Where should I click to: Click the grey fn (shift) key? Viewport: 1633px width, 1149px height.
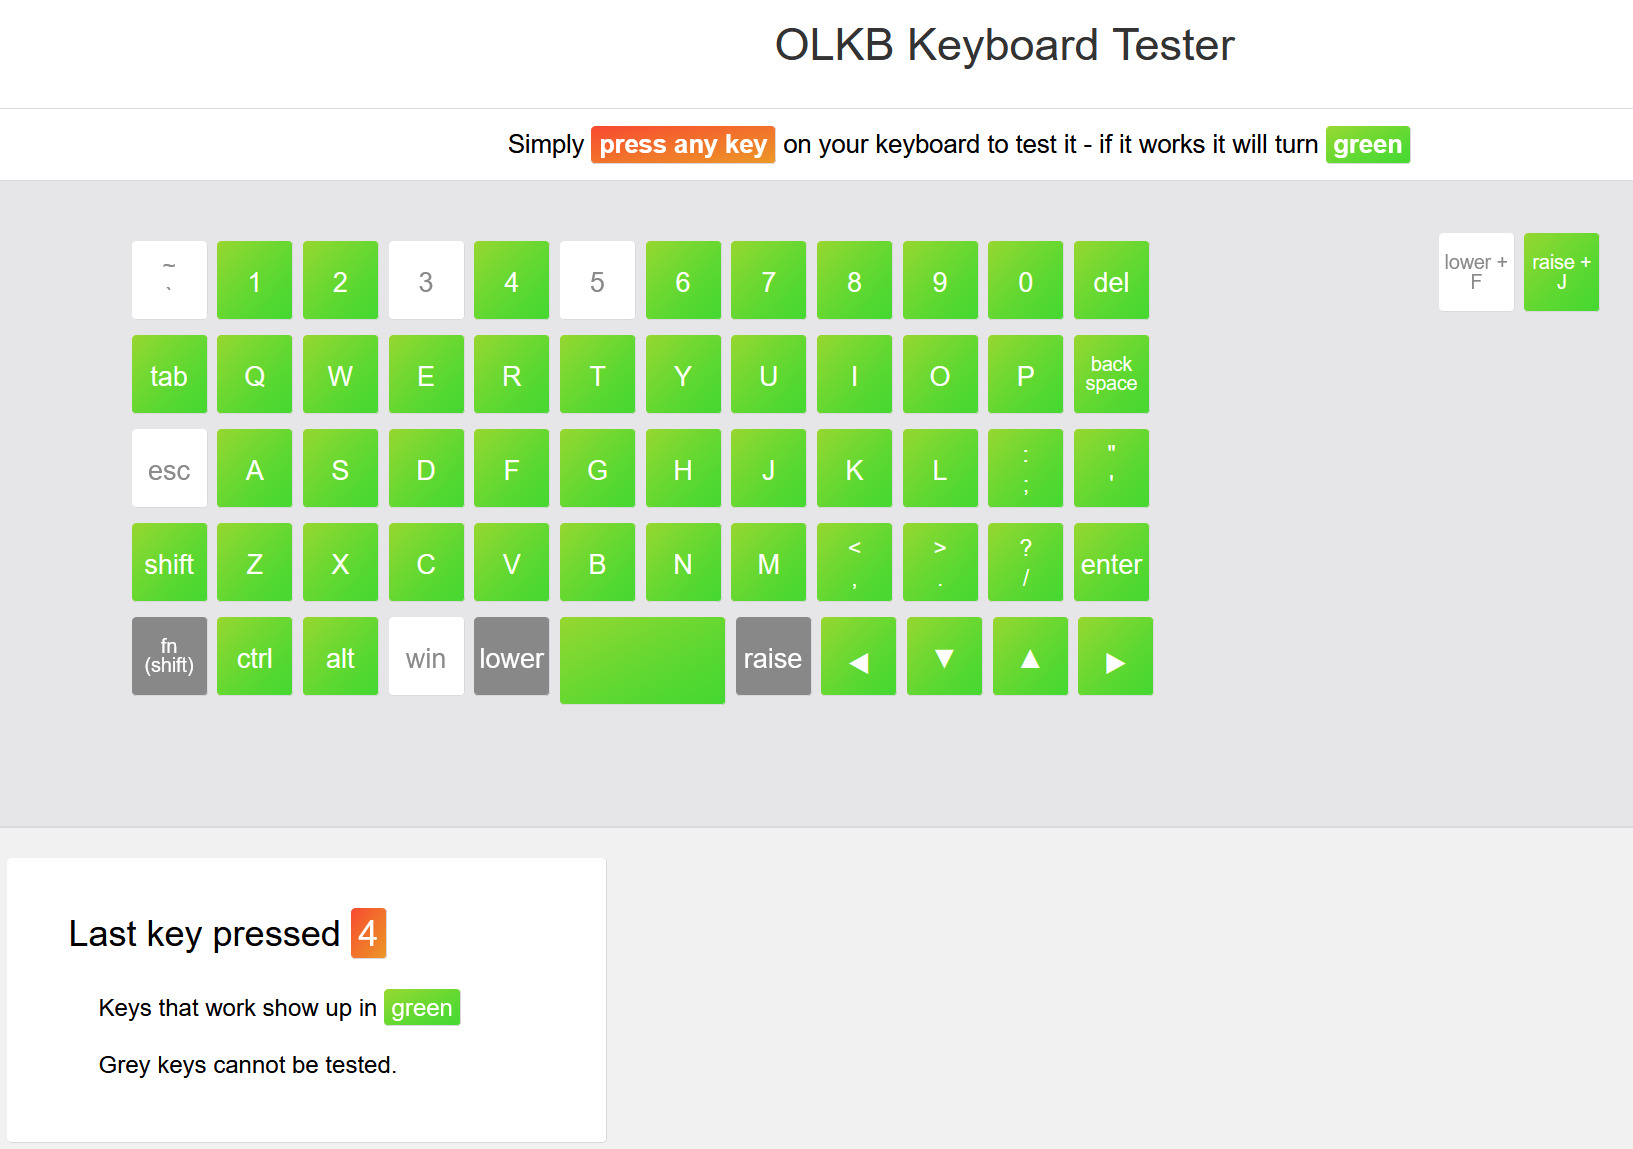click(x=169, y=657)
